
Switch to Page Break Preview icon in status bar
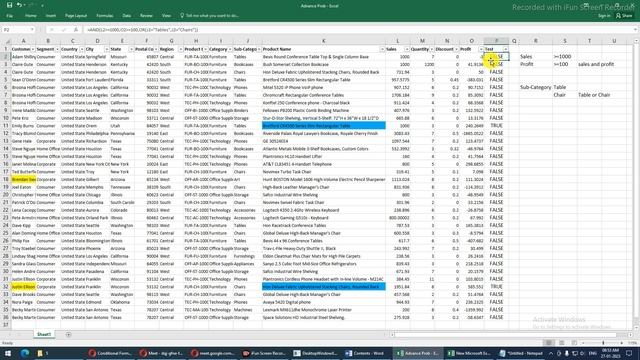click(x=574, y=343)
